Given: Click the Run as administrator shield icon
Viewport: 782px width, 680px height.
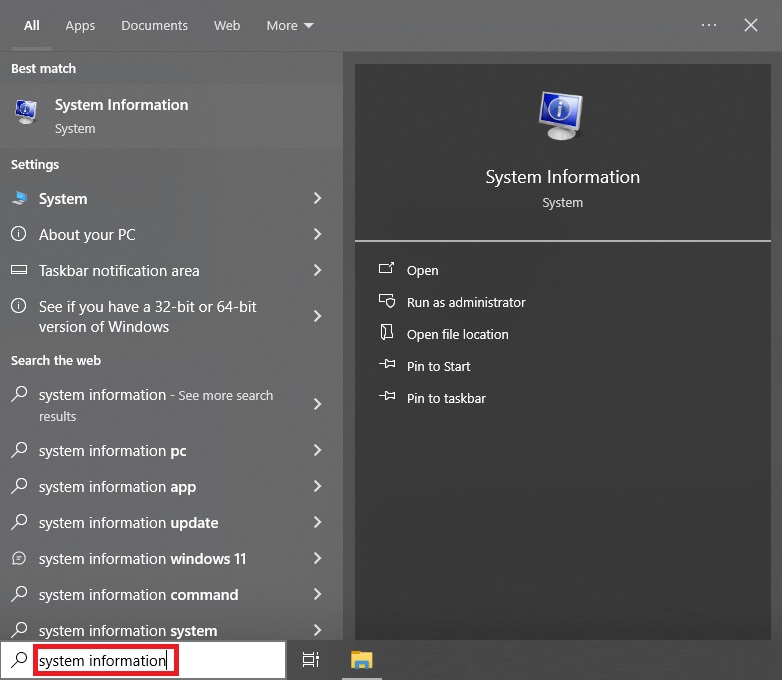Looking at the screenshot, I should (x=387, y=302).
